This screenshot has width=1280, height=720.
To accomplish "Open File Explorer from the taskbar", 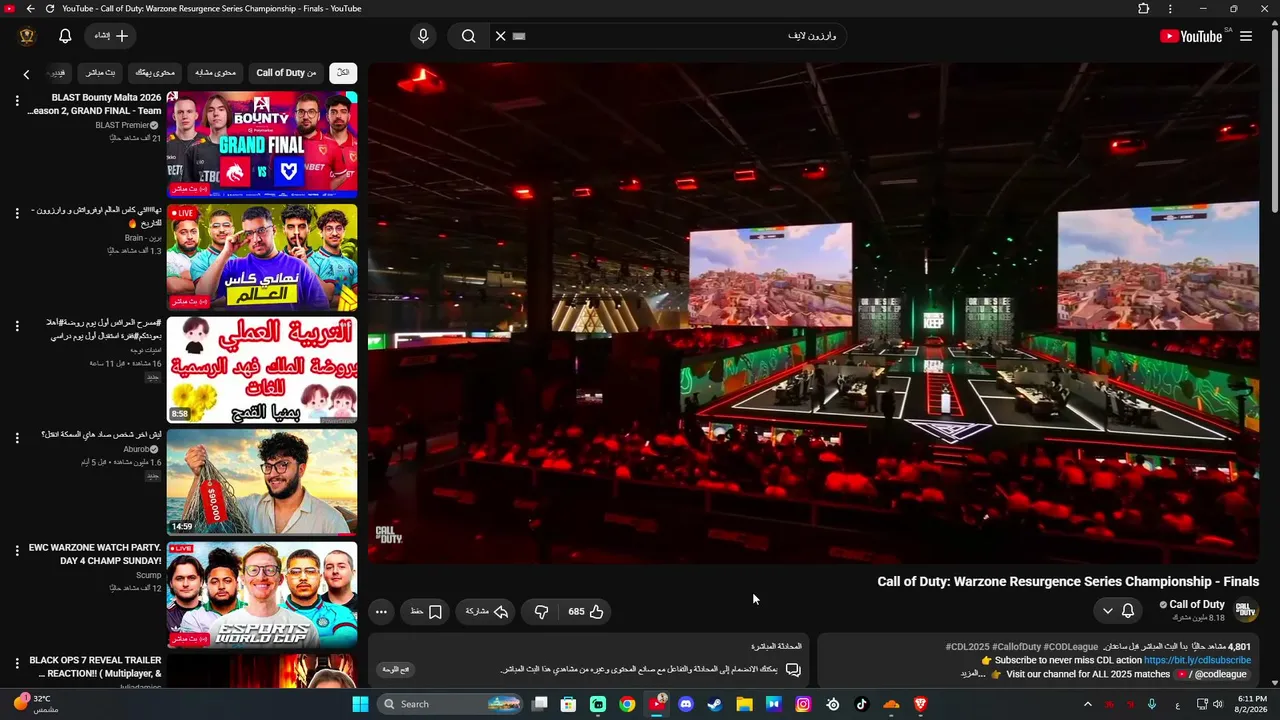I will tap(744, 704).
